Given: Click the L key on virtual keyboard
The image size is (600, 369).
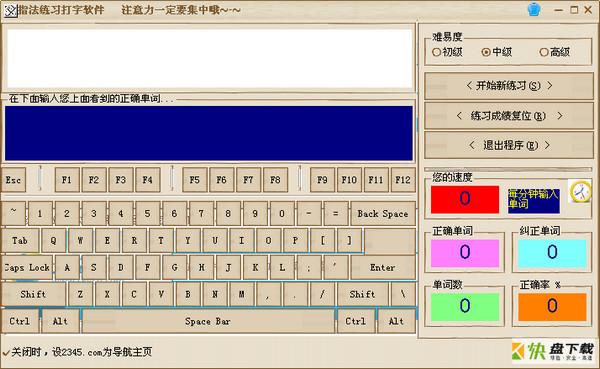Looking at the screenshot, I should pos(282,268).
